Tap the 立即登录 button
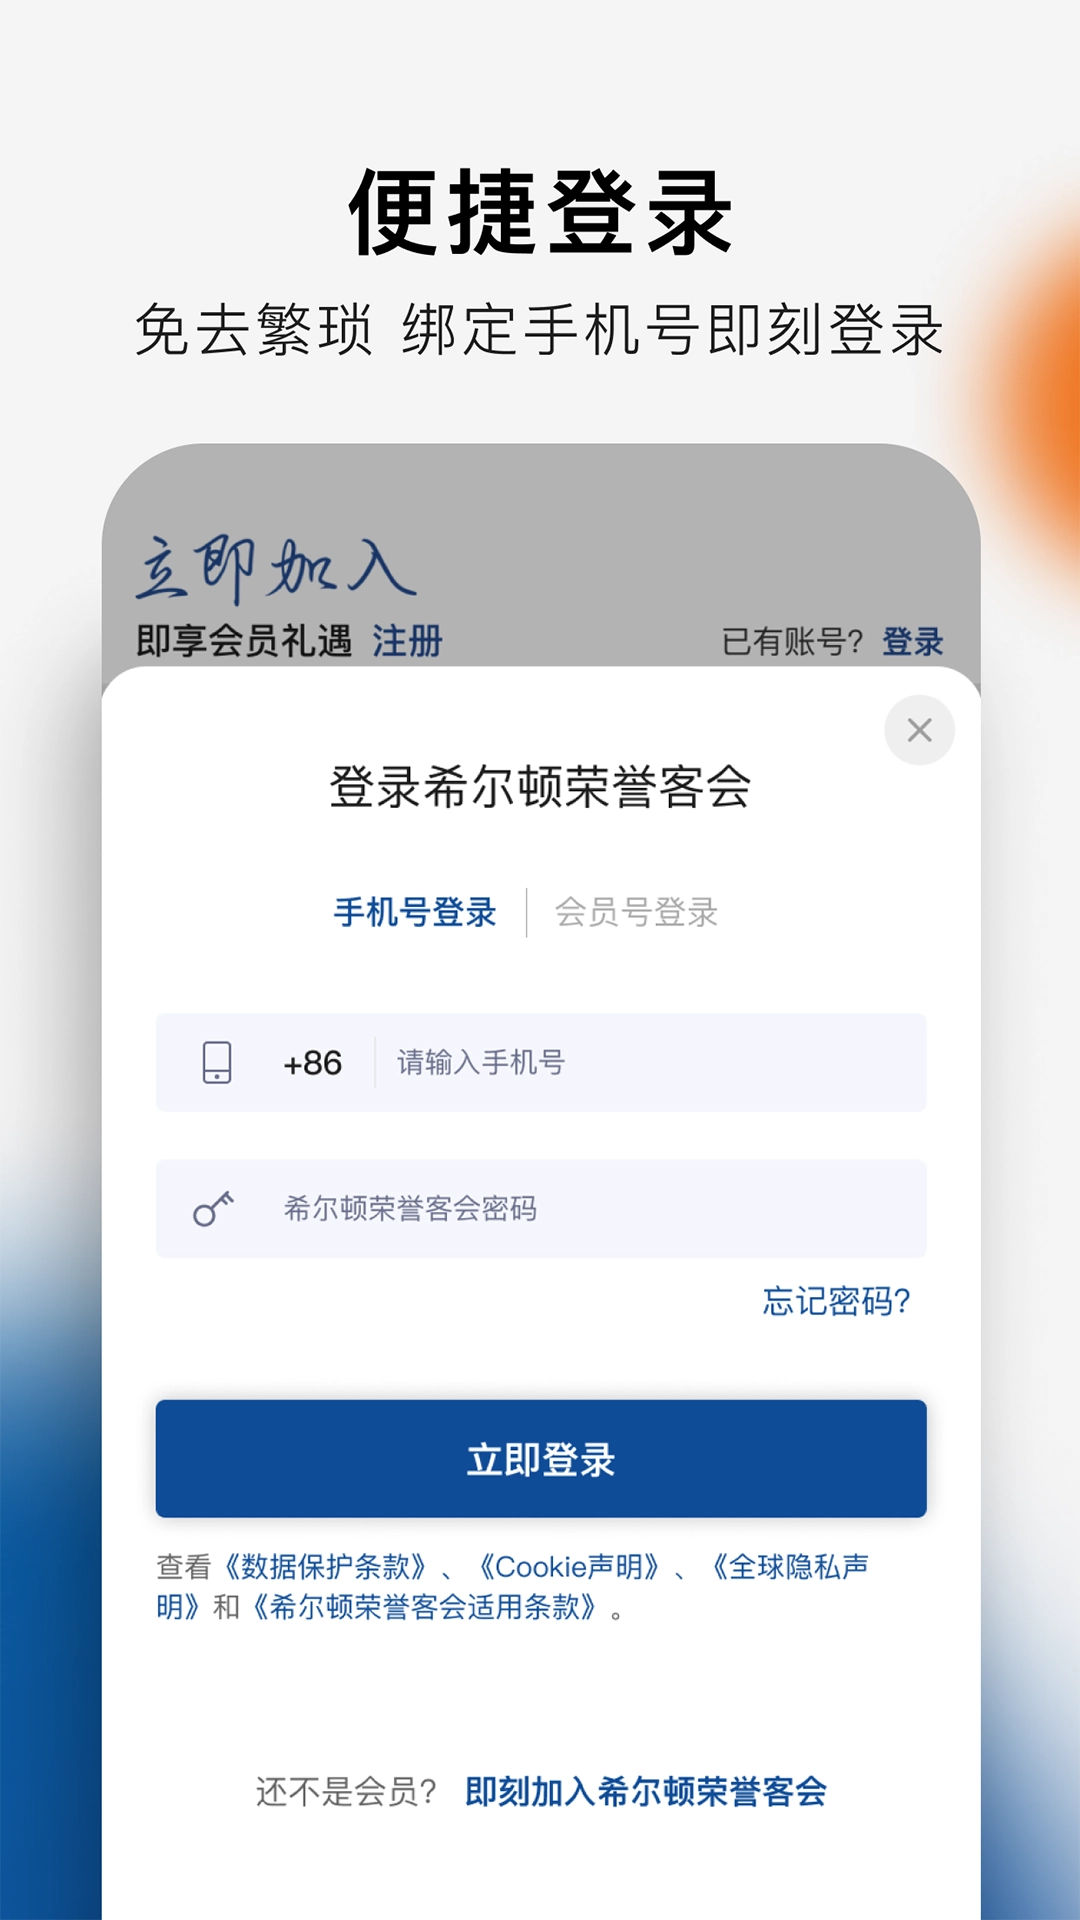The image size is (1080, 1920). pyautogui.click(x=541, y=1459)
